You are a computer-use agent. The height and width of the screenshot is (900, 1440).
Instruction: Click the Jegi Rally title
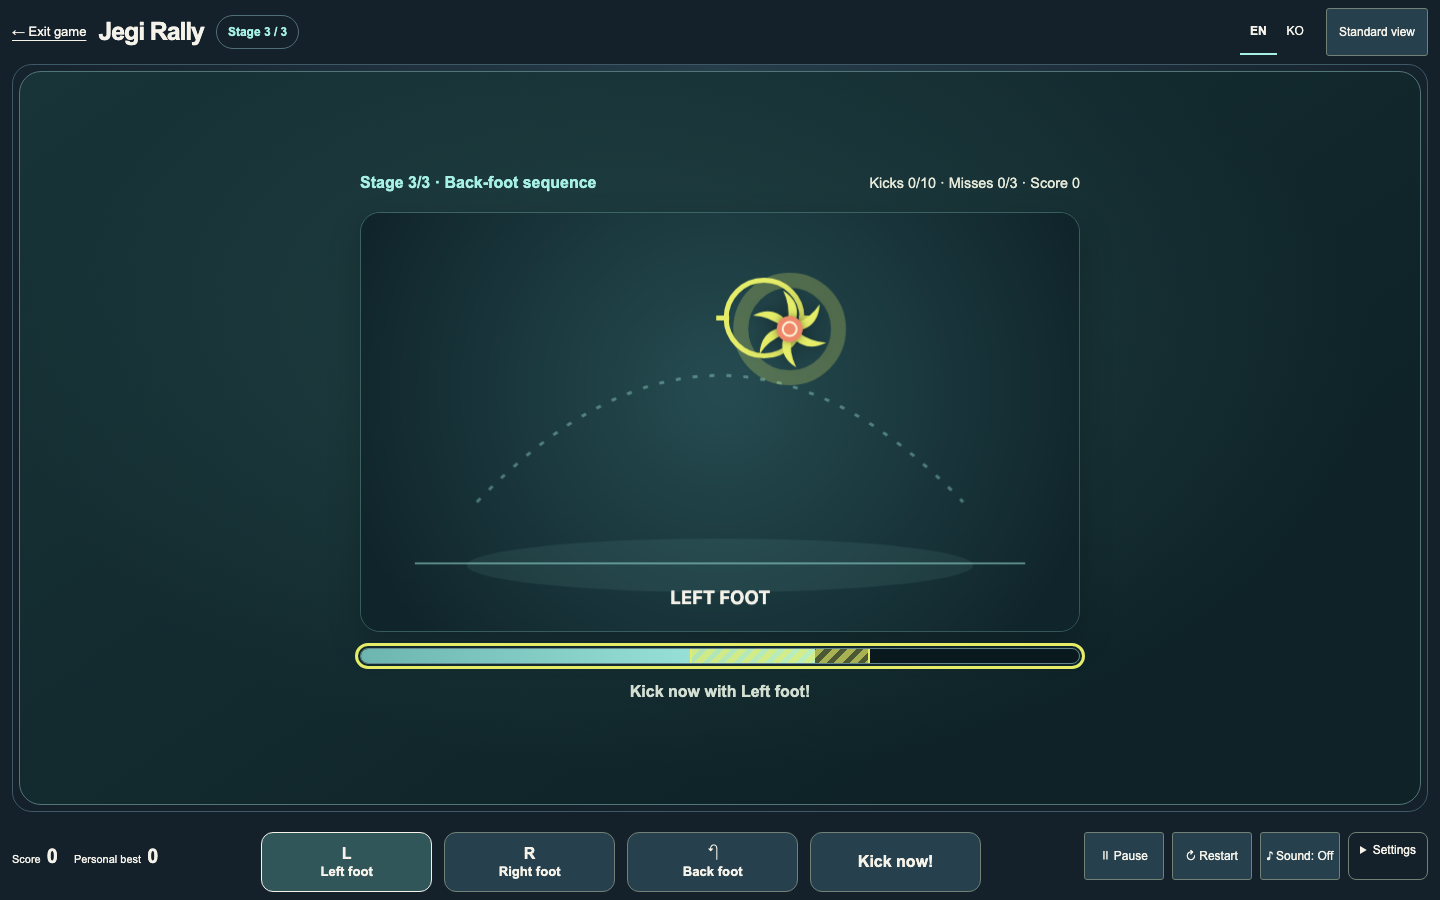click(x=151, y=32)
